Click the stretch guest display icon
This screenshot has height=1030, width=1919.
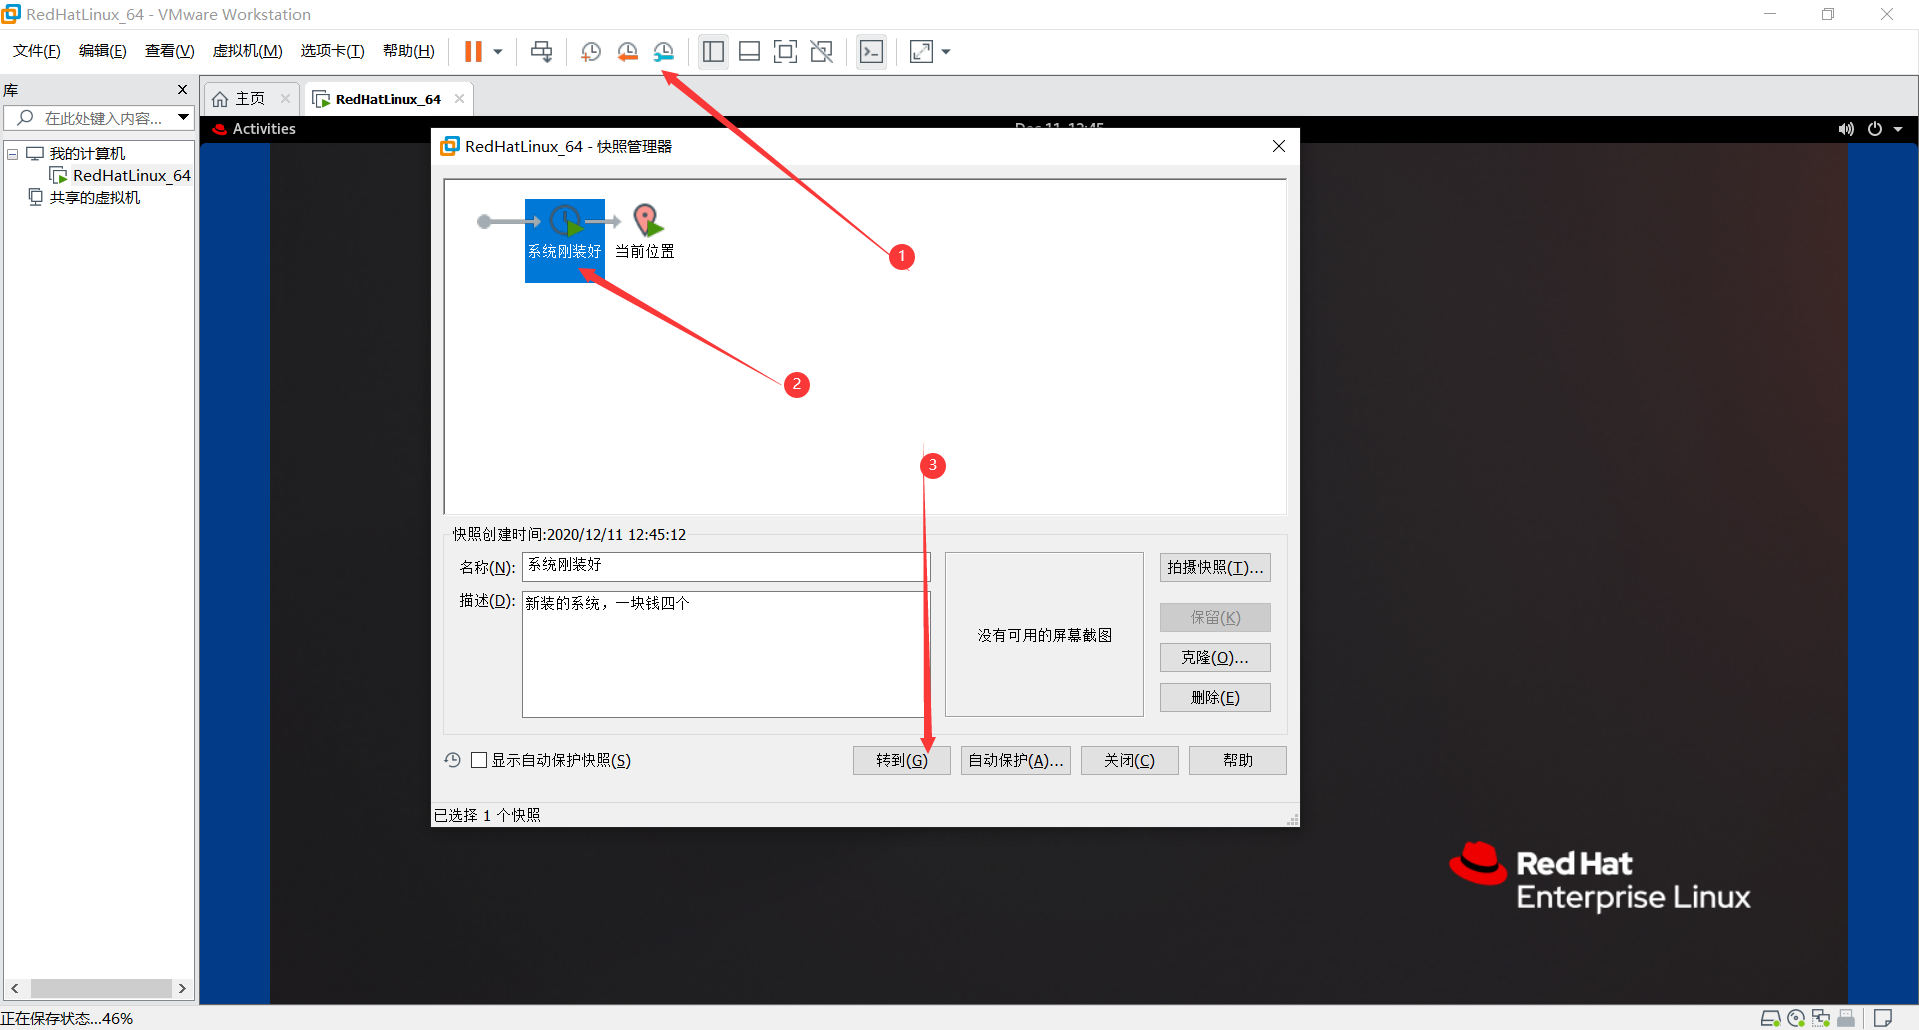coord(921,52)
